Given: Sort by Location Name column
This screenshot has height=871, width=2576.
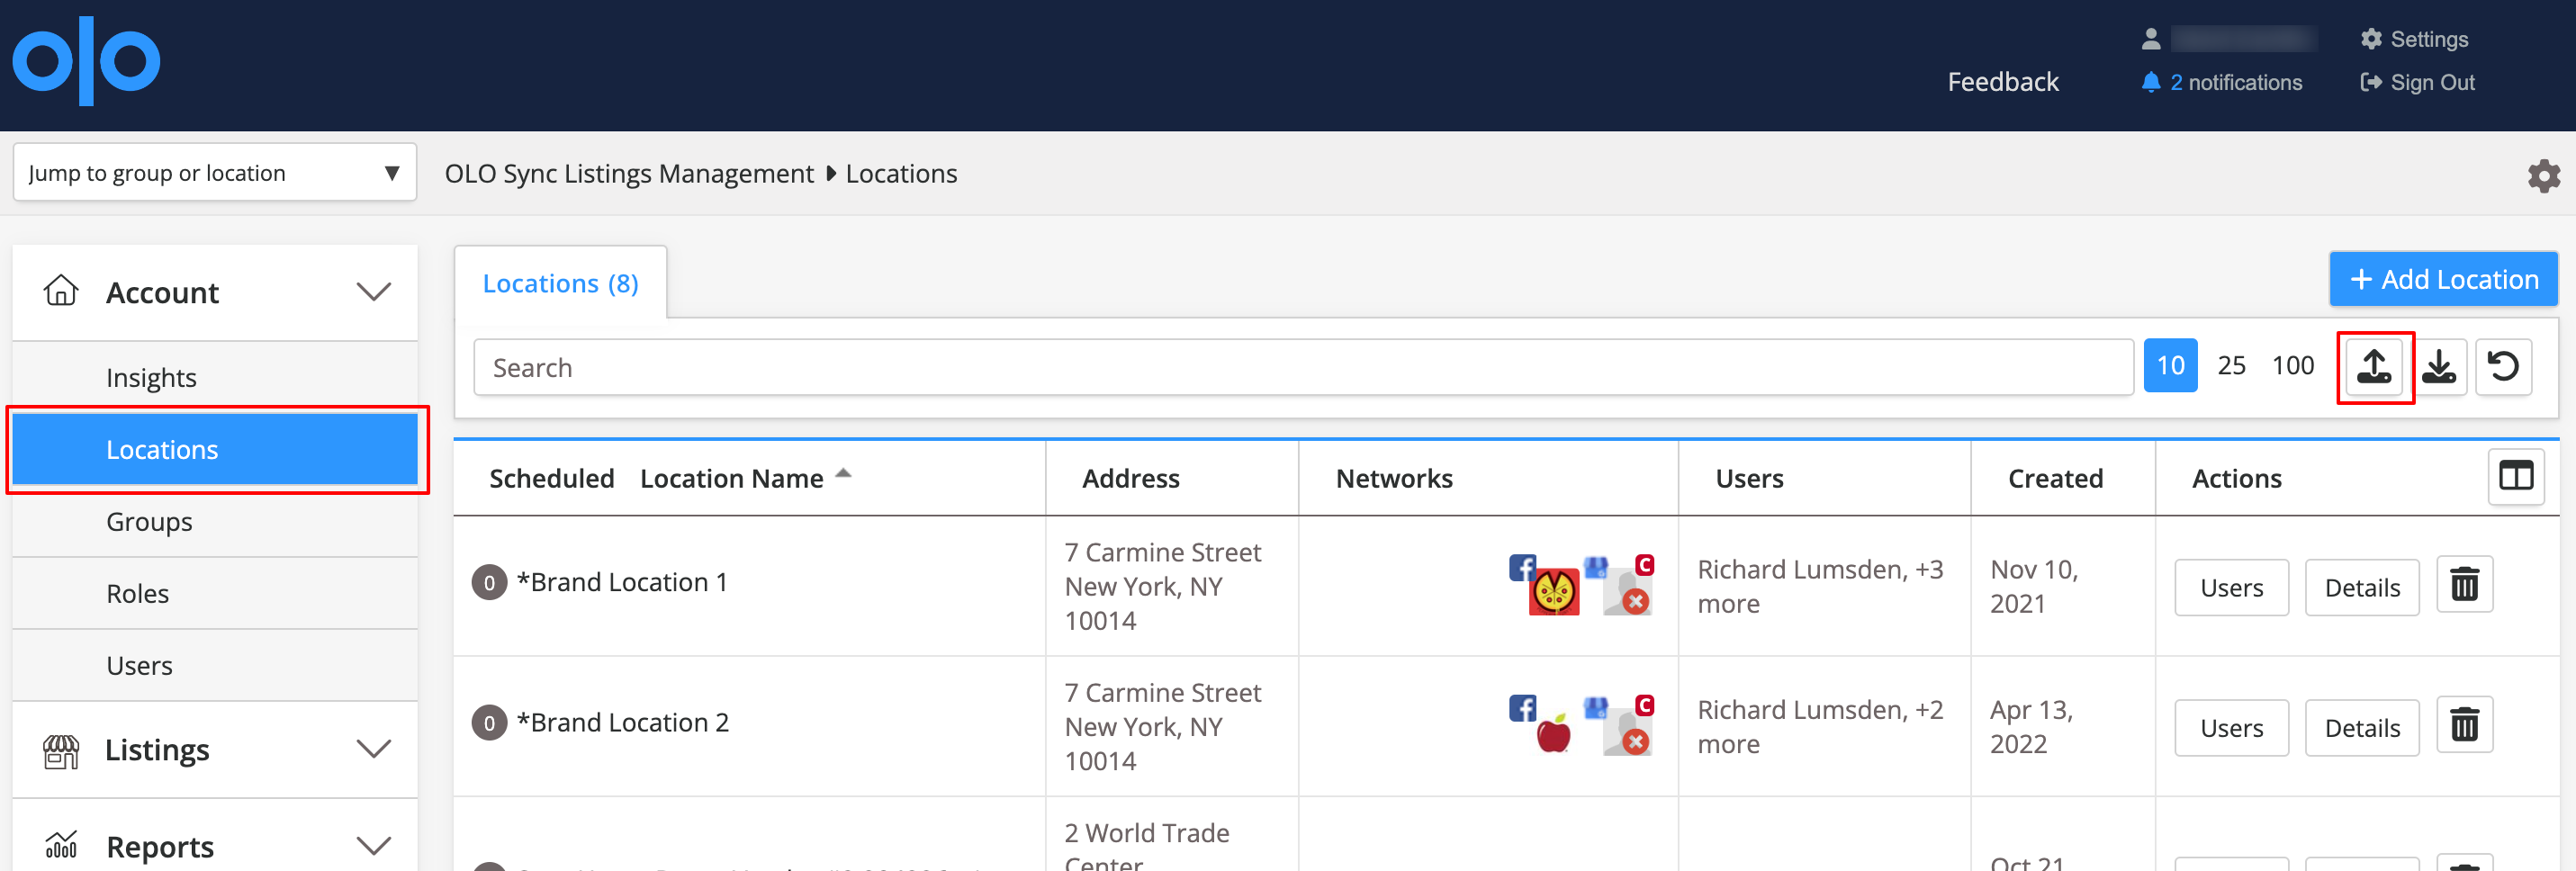Looking at the screenshot, I should click(x=731, y=479).
